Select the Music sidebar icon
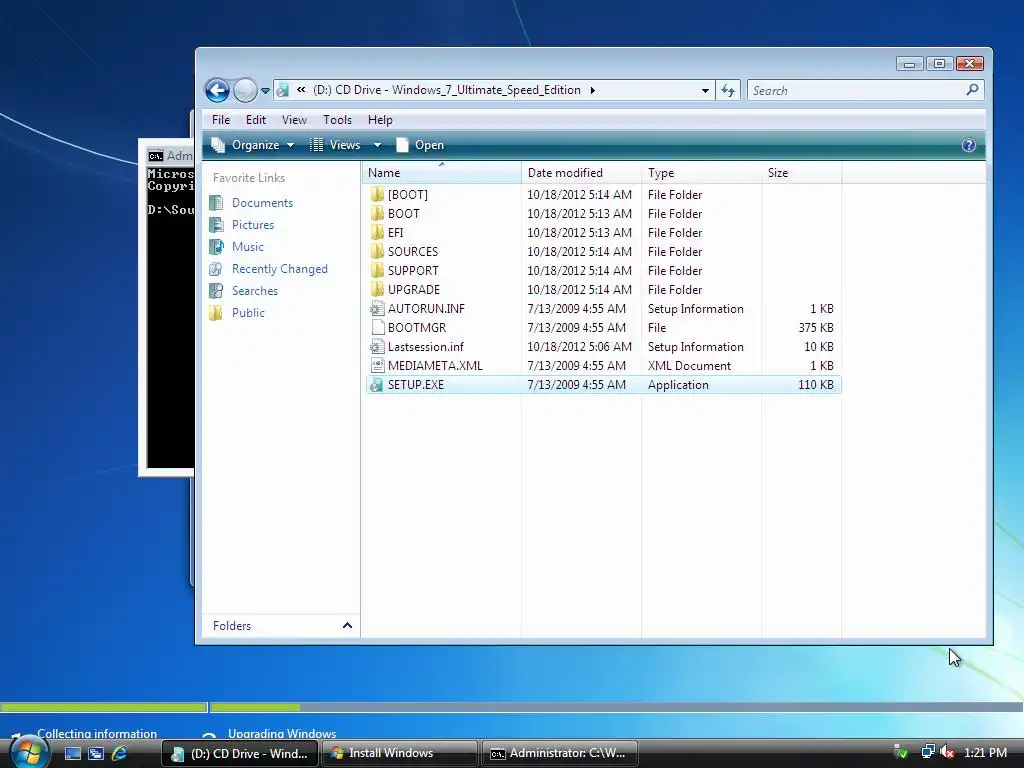The height and width of the screenshot is (768, 1024). 216,247
